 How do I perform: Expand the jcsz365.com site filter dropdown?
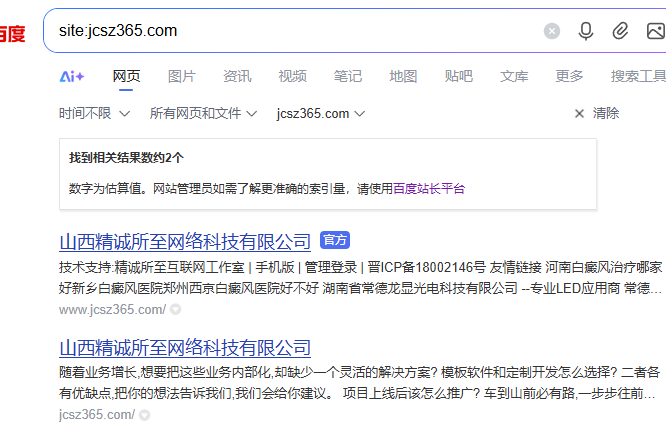(x=321, y=113)
